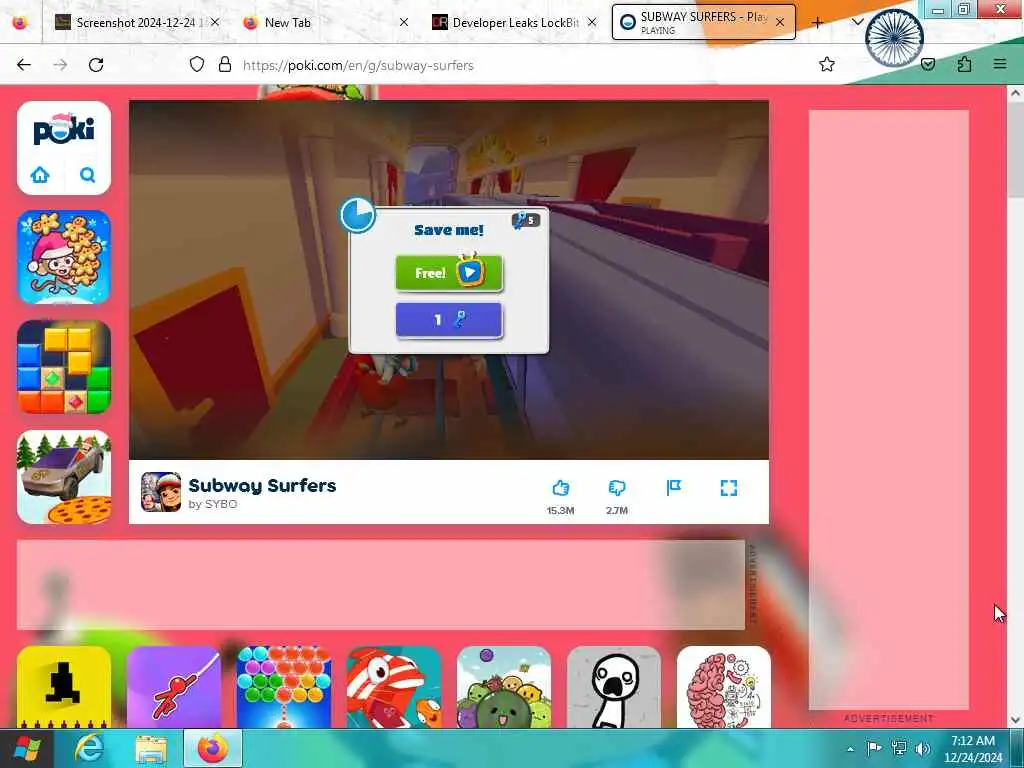Close the SUBWAY SURFERS tab
Screen dimensions: 1024x768
point(780,22)
